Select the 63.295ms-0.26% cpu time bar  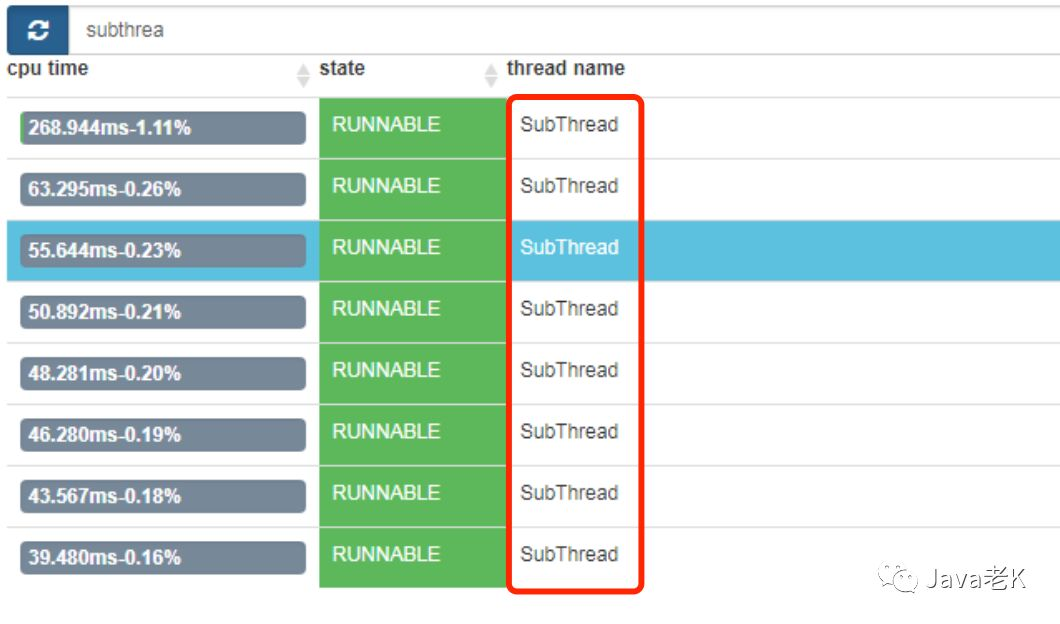click(163, 189)
